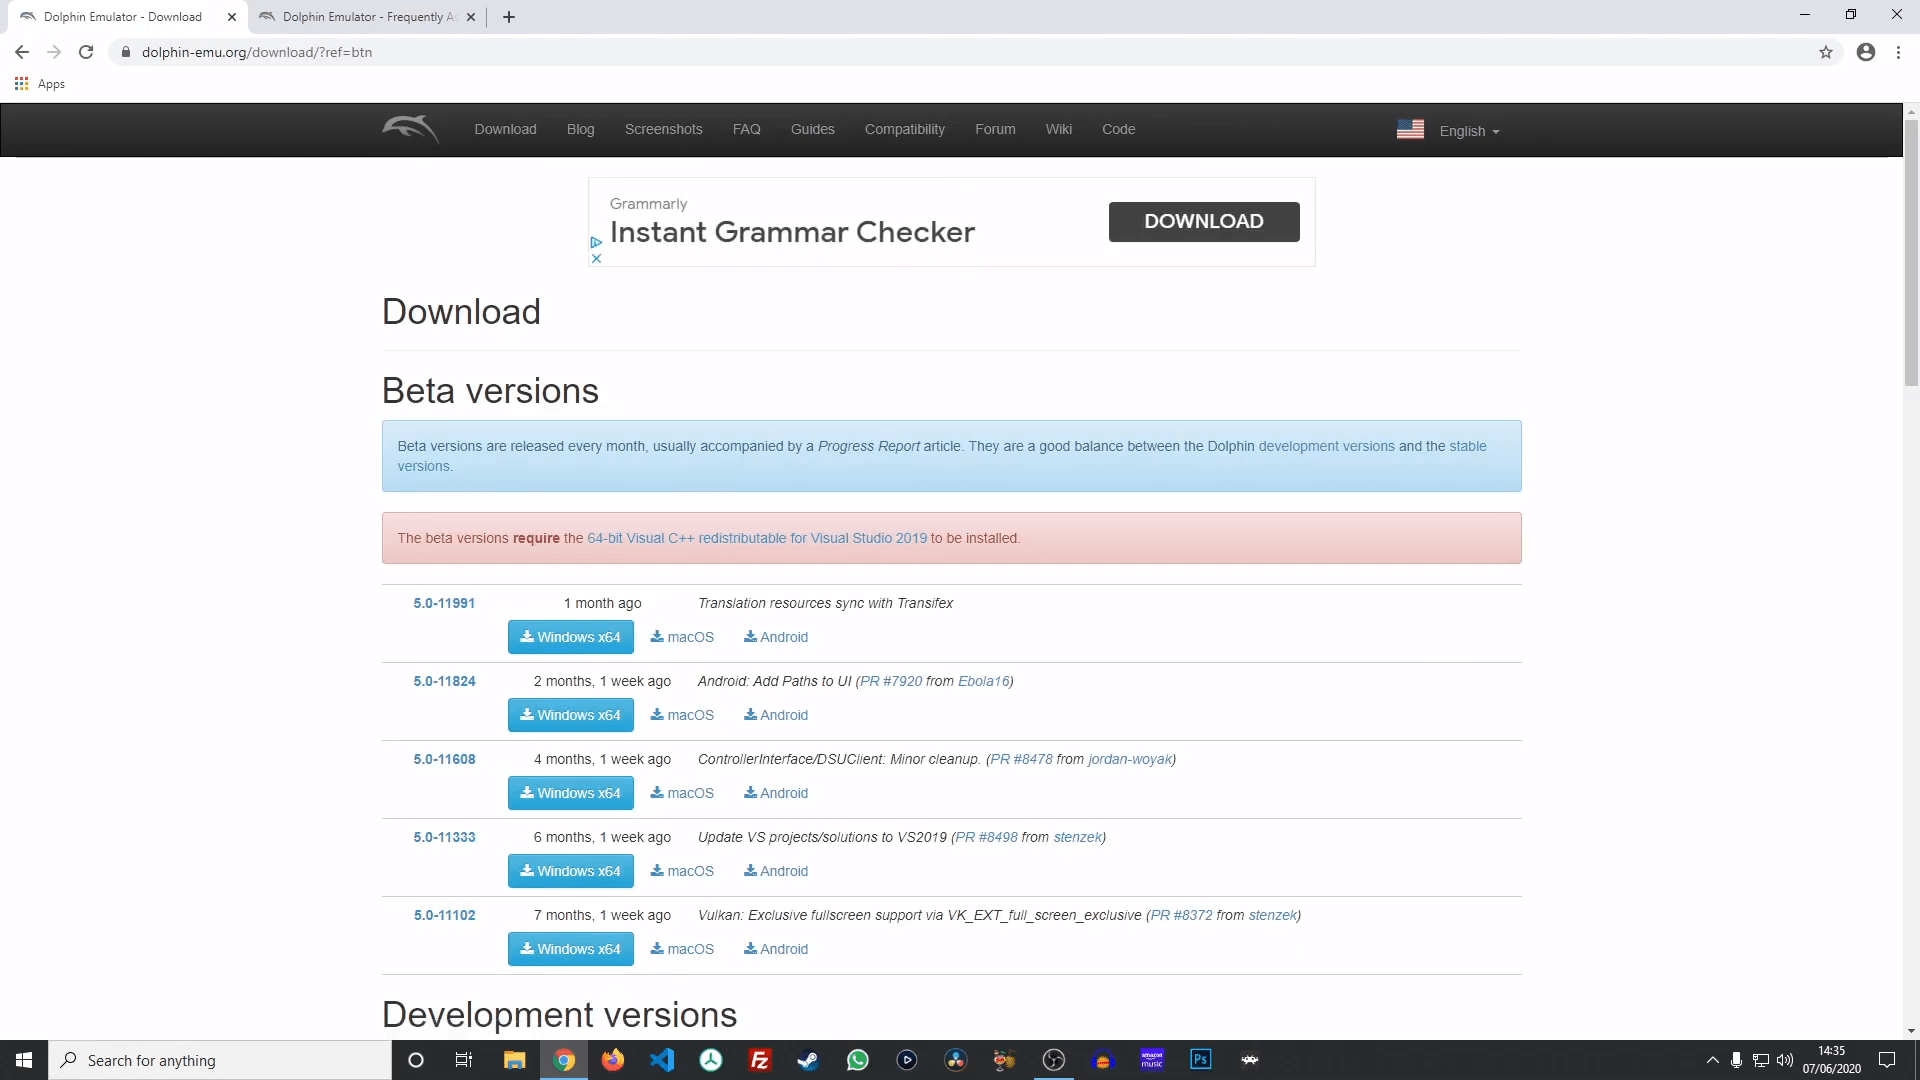Click the Windows x64 button for 5.0-11333
The height and width of the screenshot is (1080, 1920).
[x=570, y=870]
